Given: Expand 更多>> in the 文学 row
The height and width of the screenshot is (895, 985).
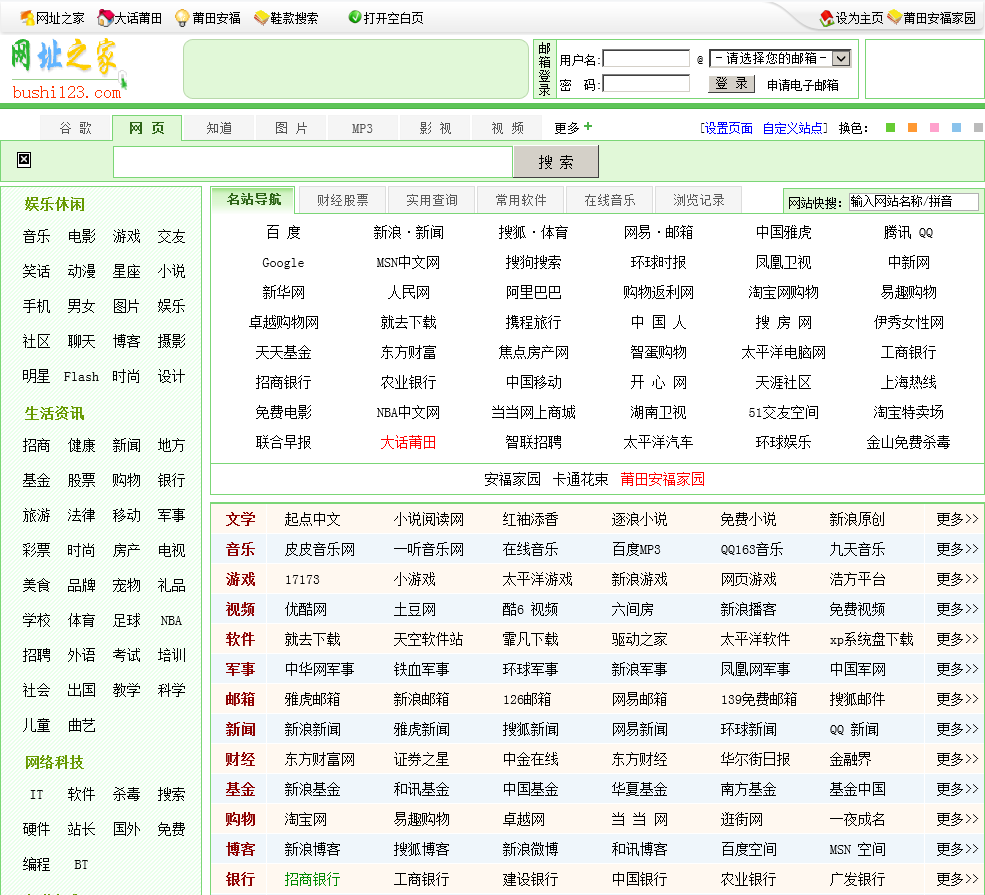Looking at the screenshot, I should click(x=957, y=519).
